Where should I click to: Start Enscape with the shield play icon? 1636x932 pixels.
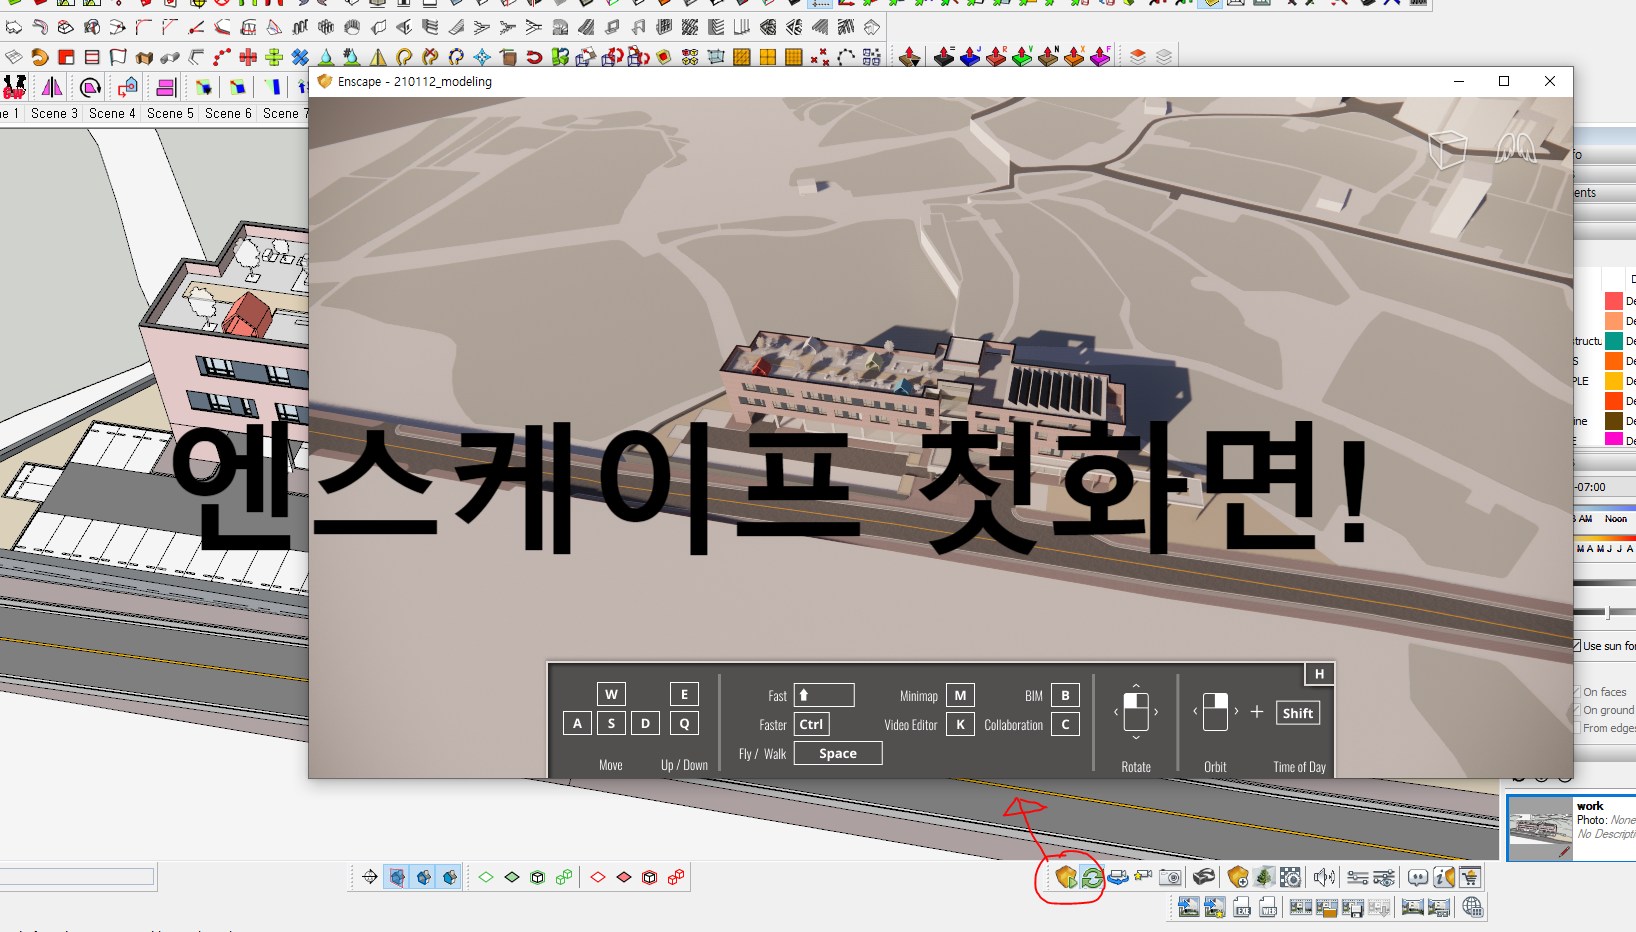coord(1066,877)
